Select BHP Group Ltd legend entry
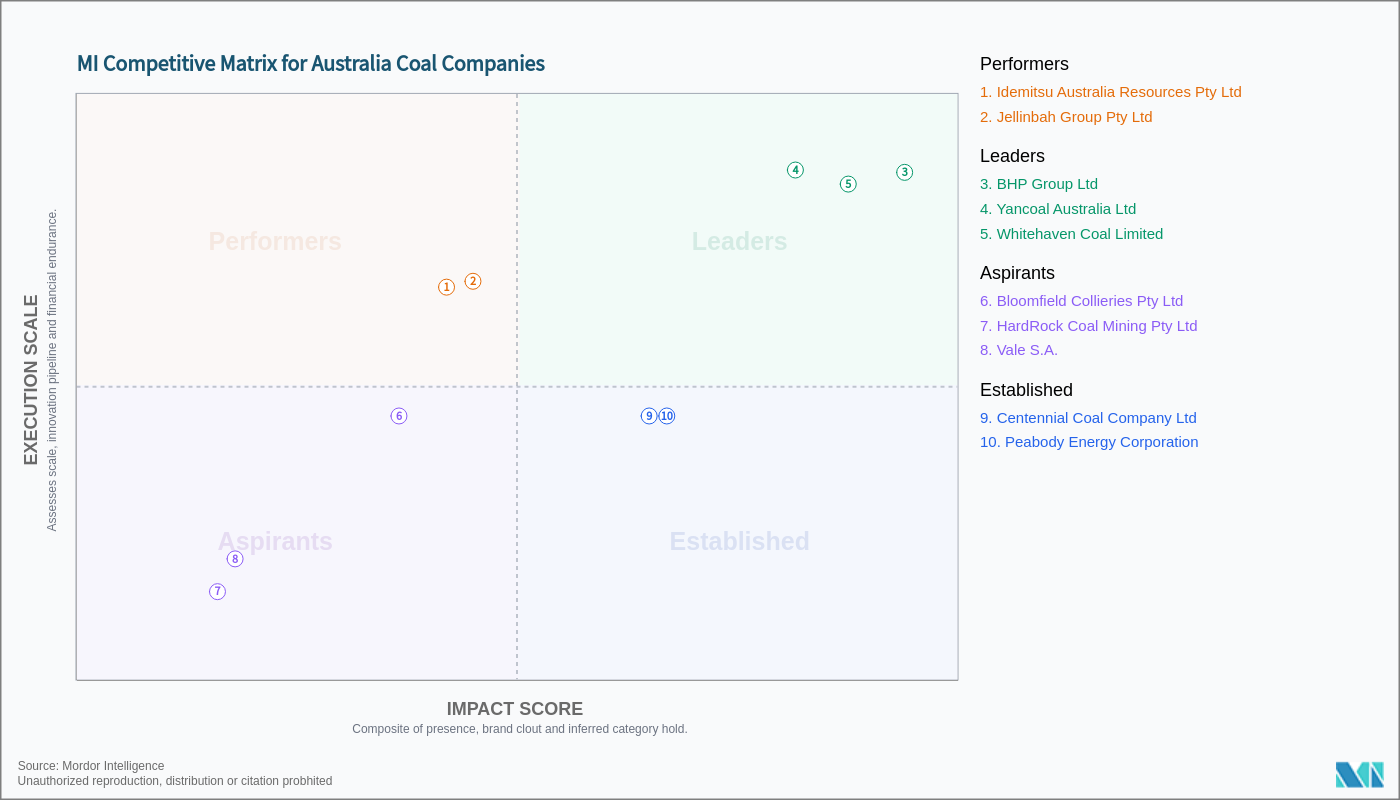Viewport: 1400px width, 800px height. (x=1038, y=184)
